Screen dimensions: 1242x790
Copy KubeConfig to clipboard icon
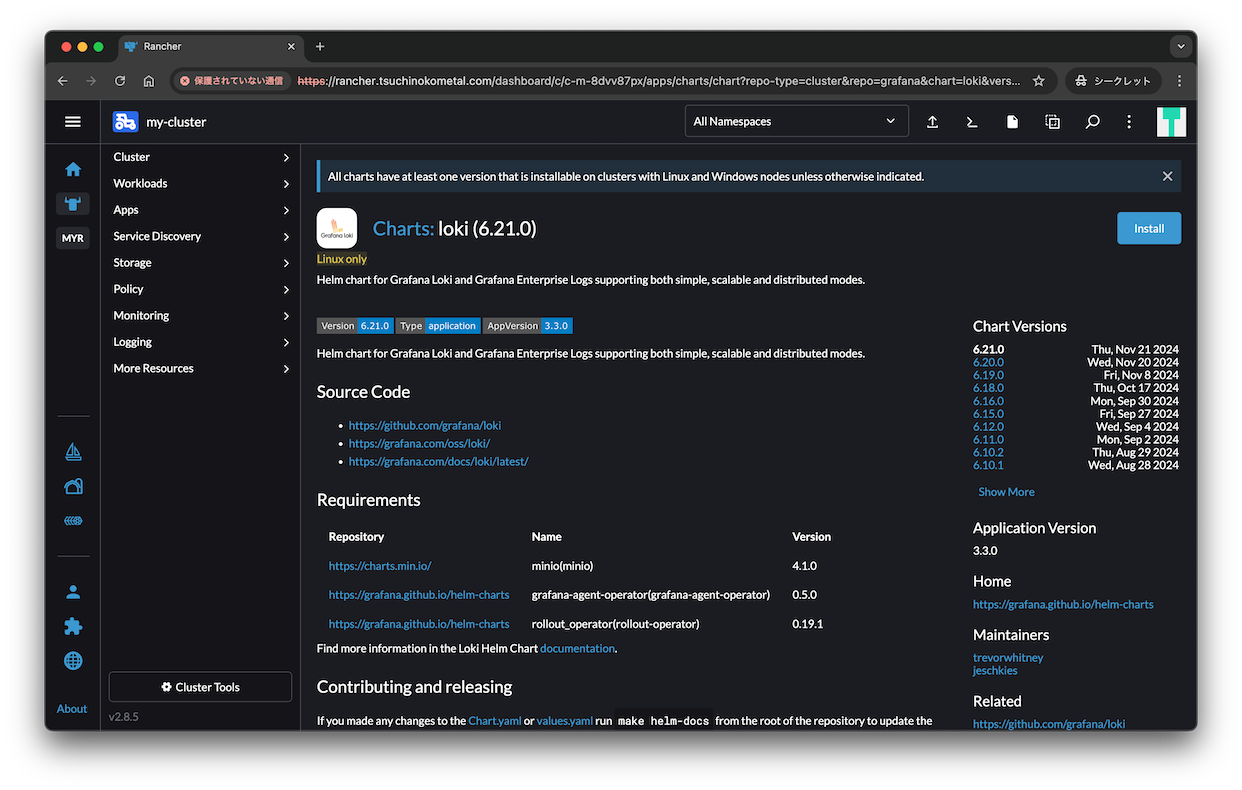coord(1052,122)
